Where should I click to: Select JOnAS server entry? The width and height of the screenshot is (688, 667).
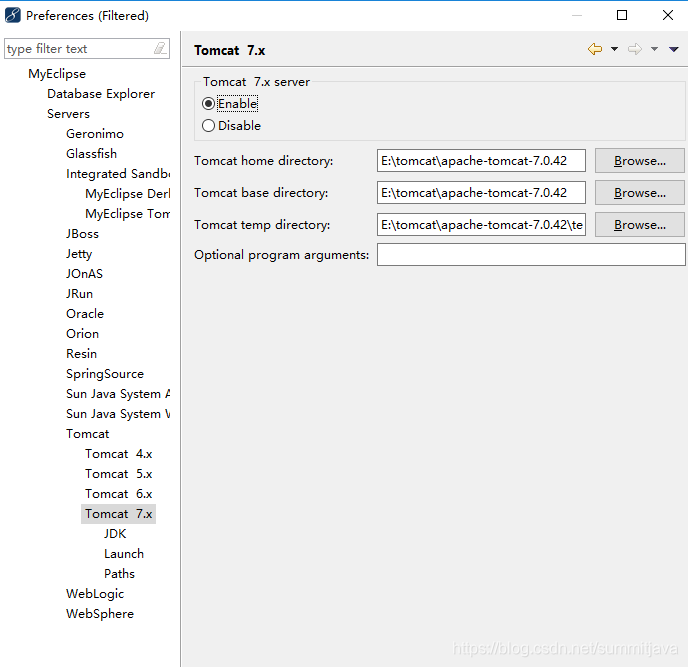pos(84,274)
